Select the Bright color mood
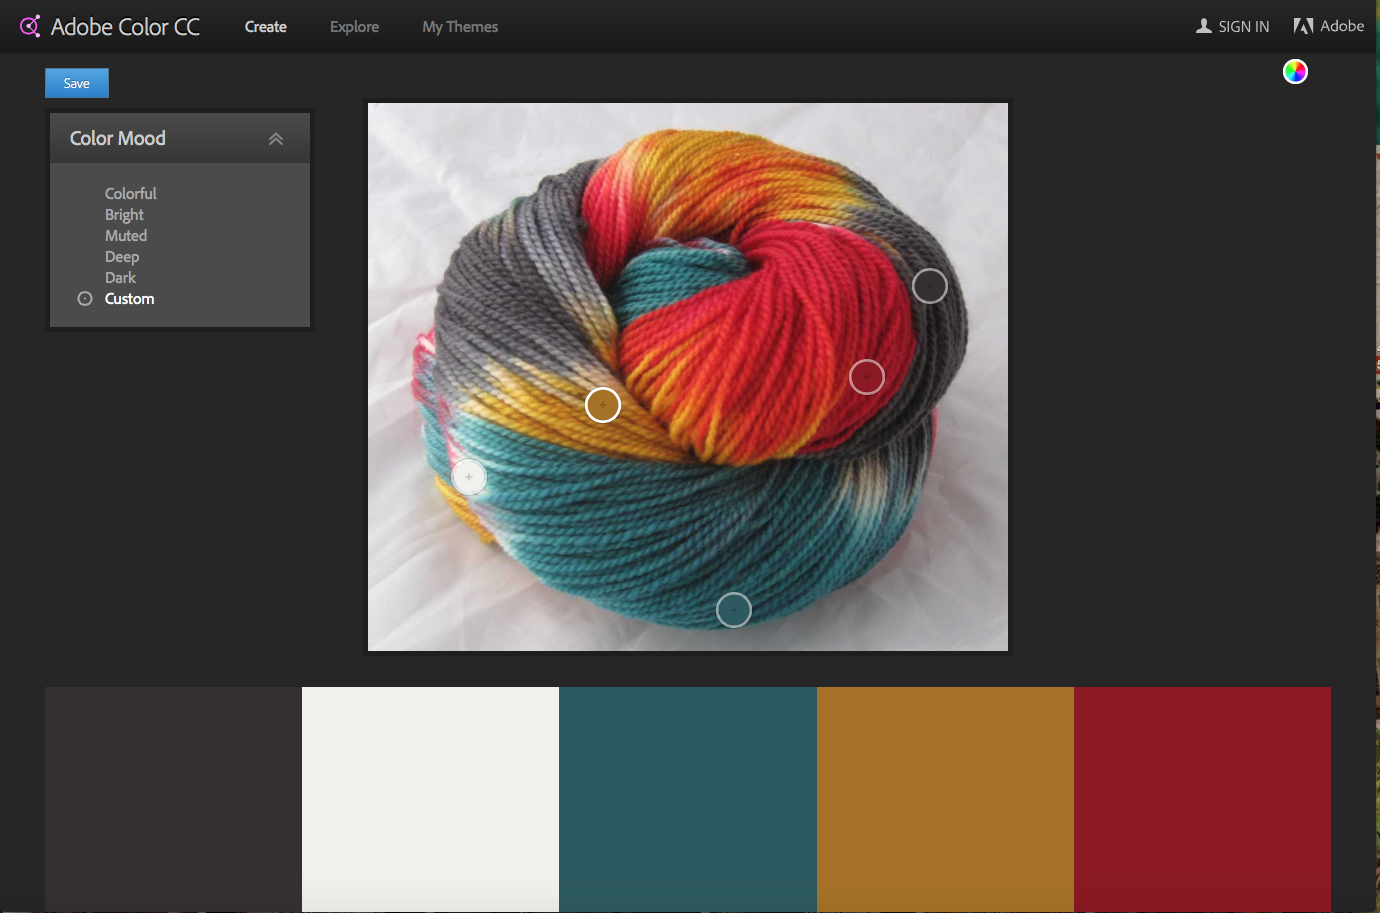 124,214
